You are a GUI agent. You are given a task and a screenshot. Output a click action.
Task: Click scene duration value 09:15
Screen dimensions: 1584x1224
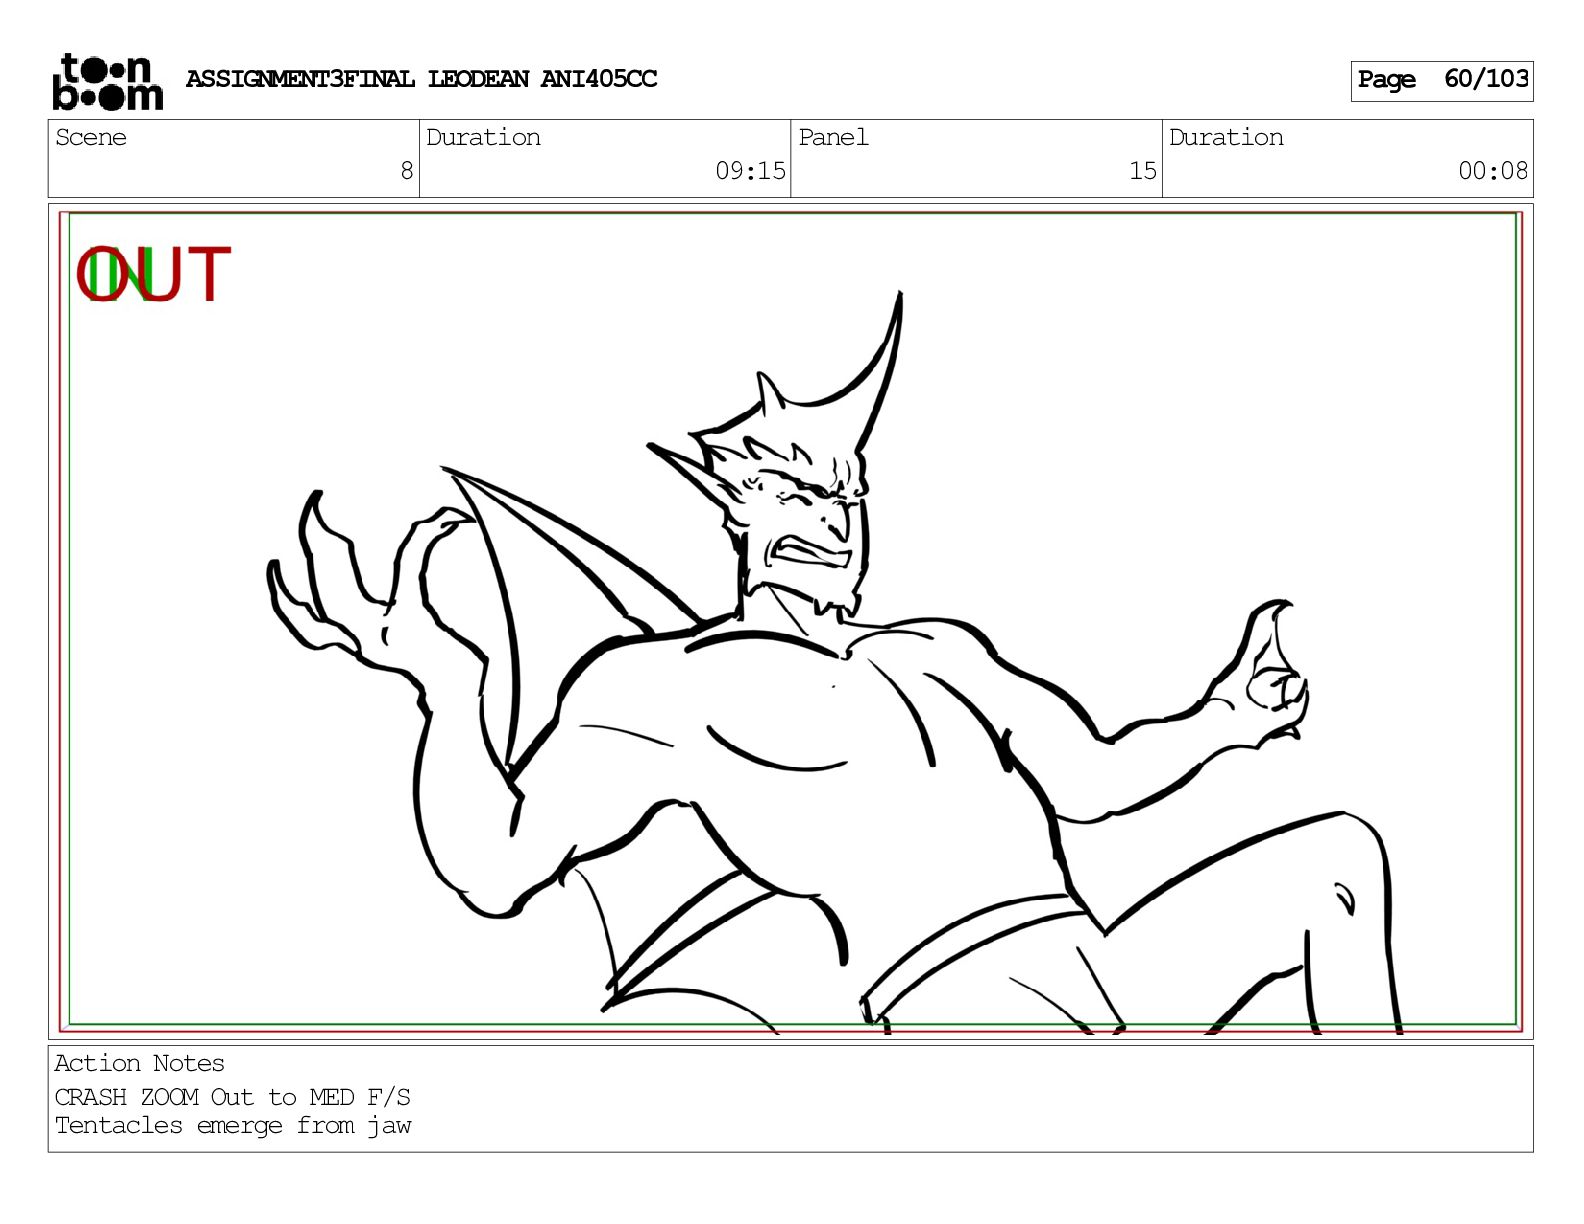(750, 171)
